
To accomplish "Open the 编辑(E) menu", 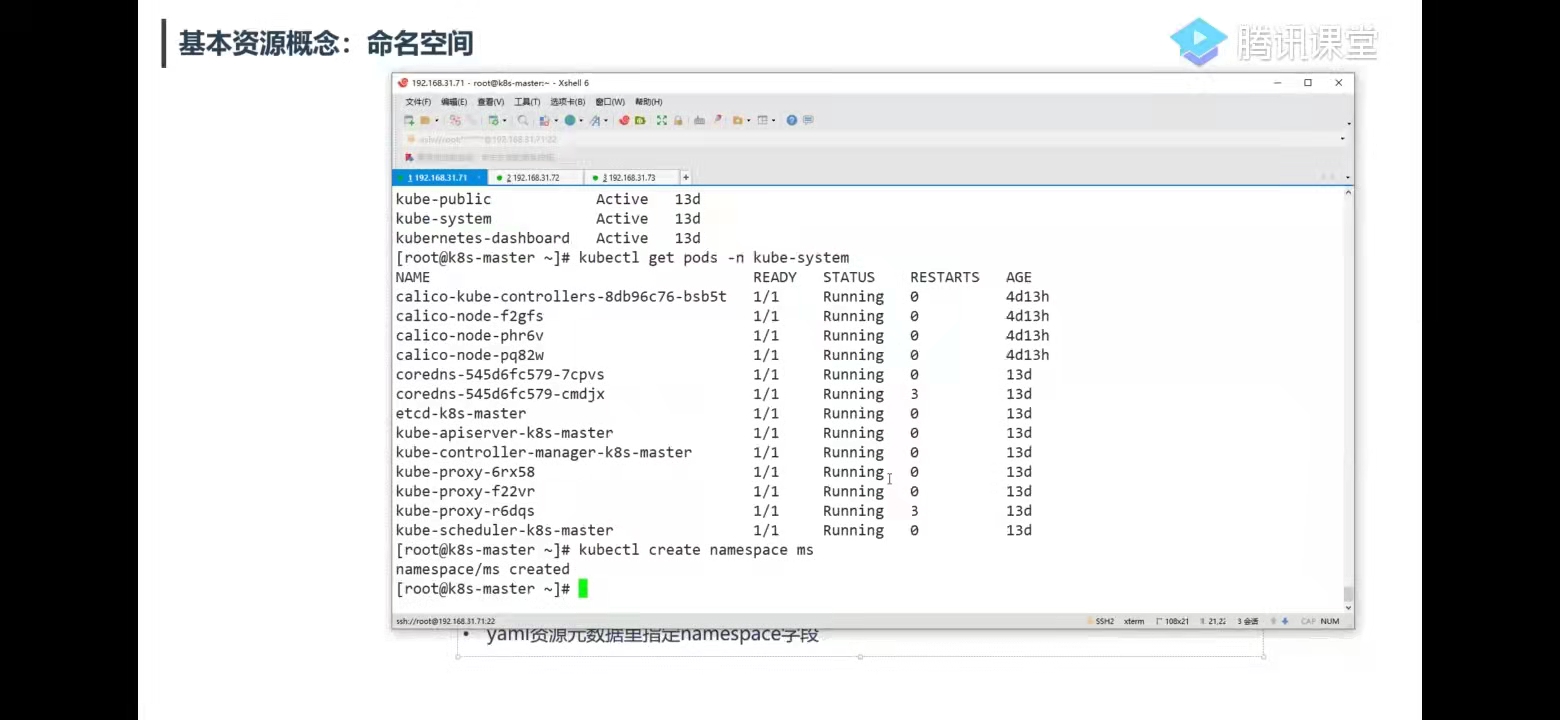I will pyautogui.click(x=454, y=102).
